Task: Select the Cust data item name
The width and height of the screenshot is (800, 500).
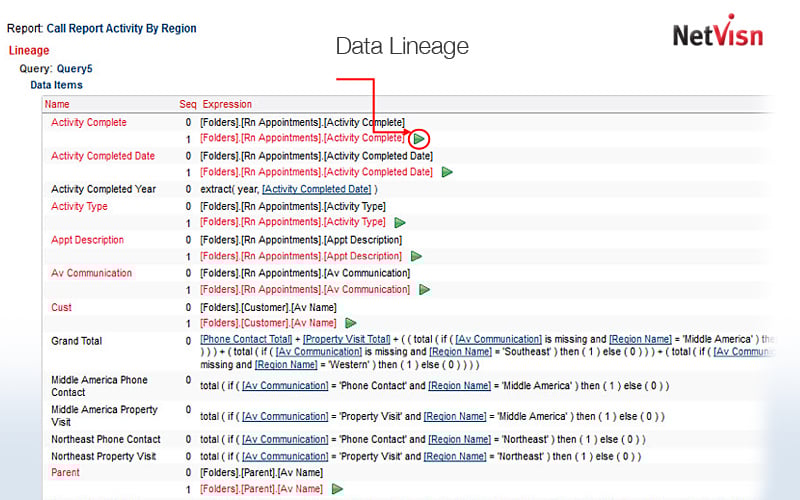Action: (x=62, y=307)
